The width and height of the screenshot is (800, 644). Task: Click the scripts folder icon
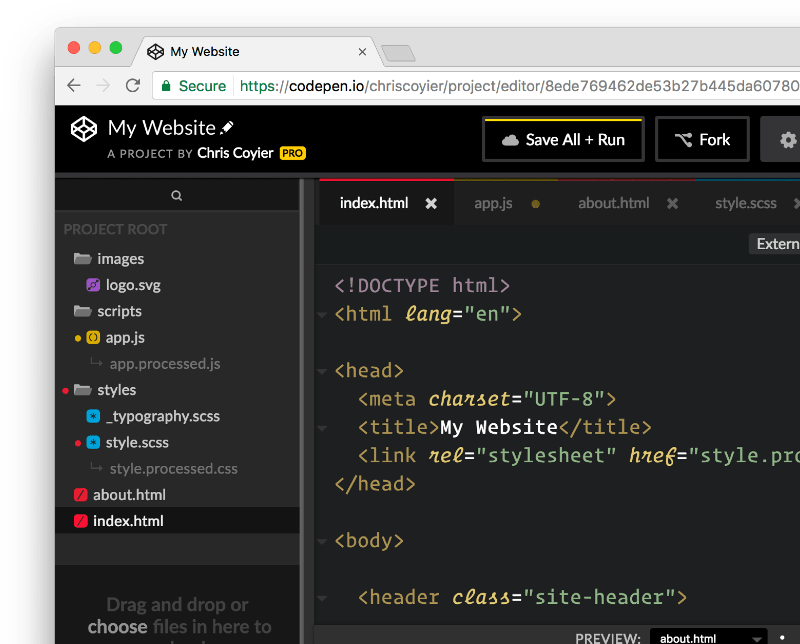[x=85, y=311]
